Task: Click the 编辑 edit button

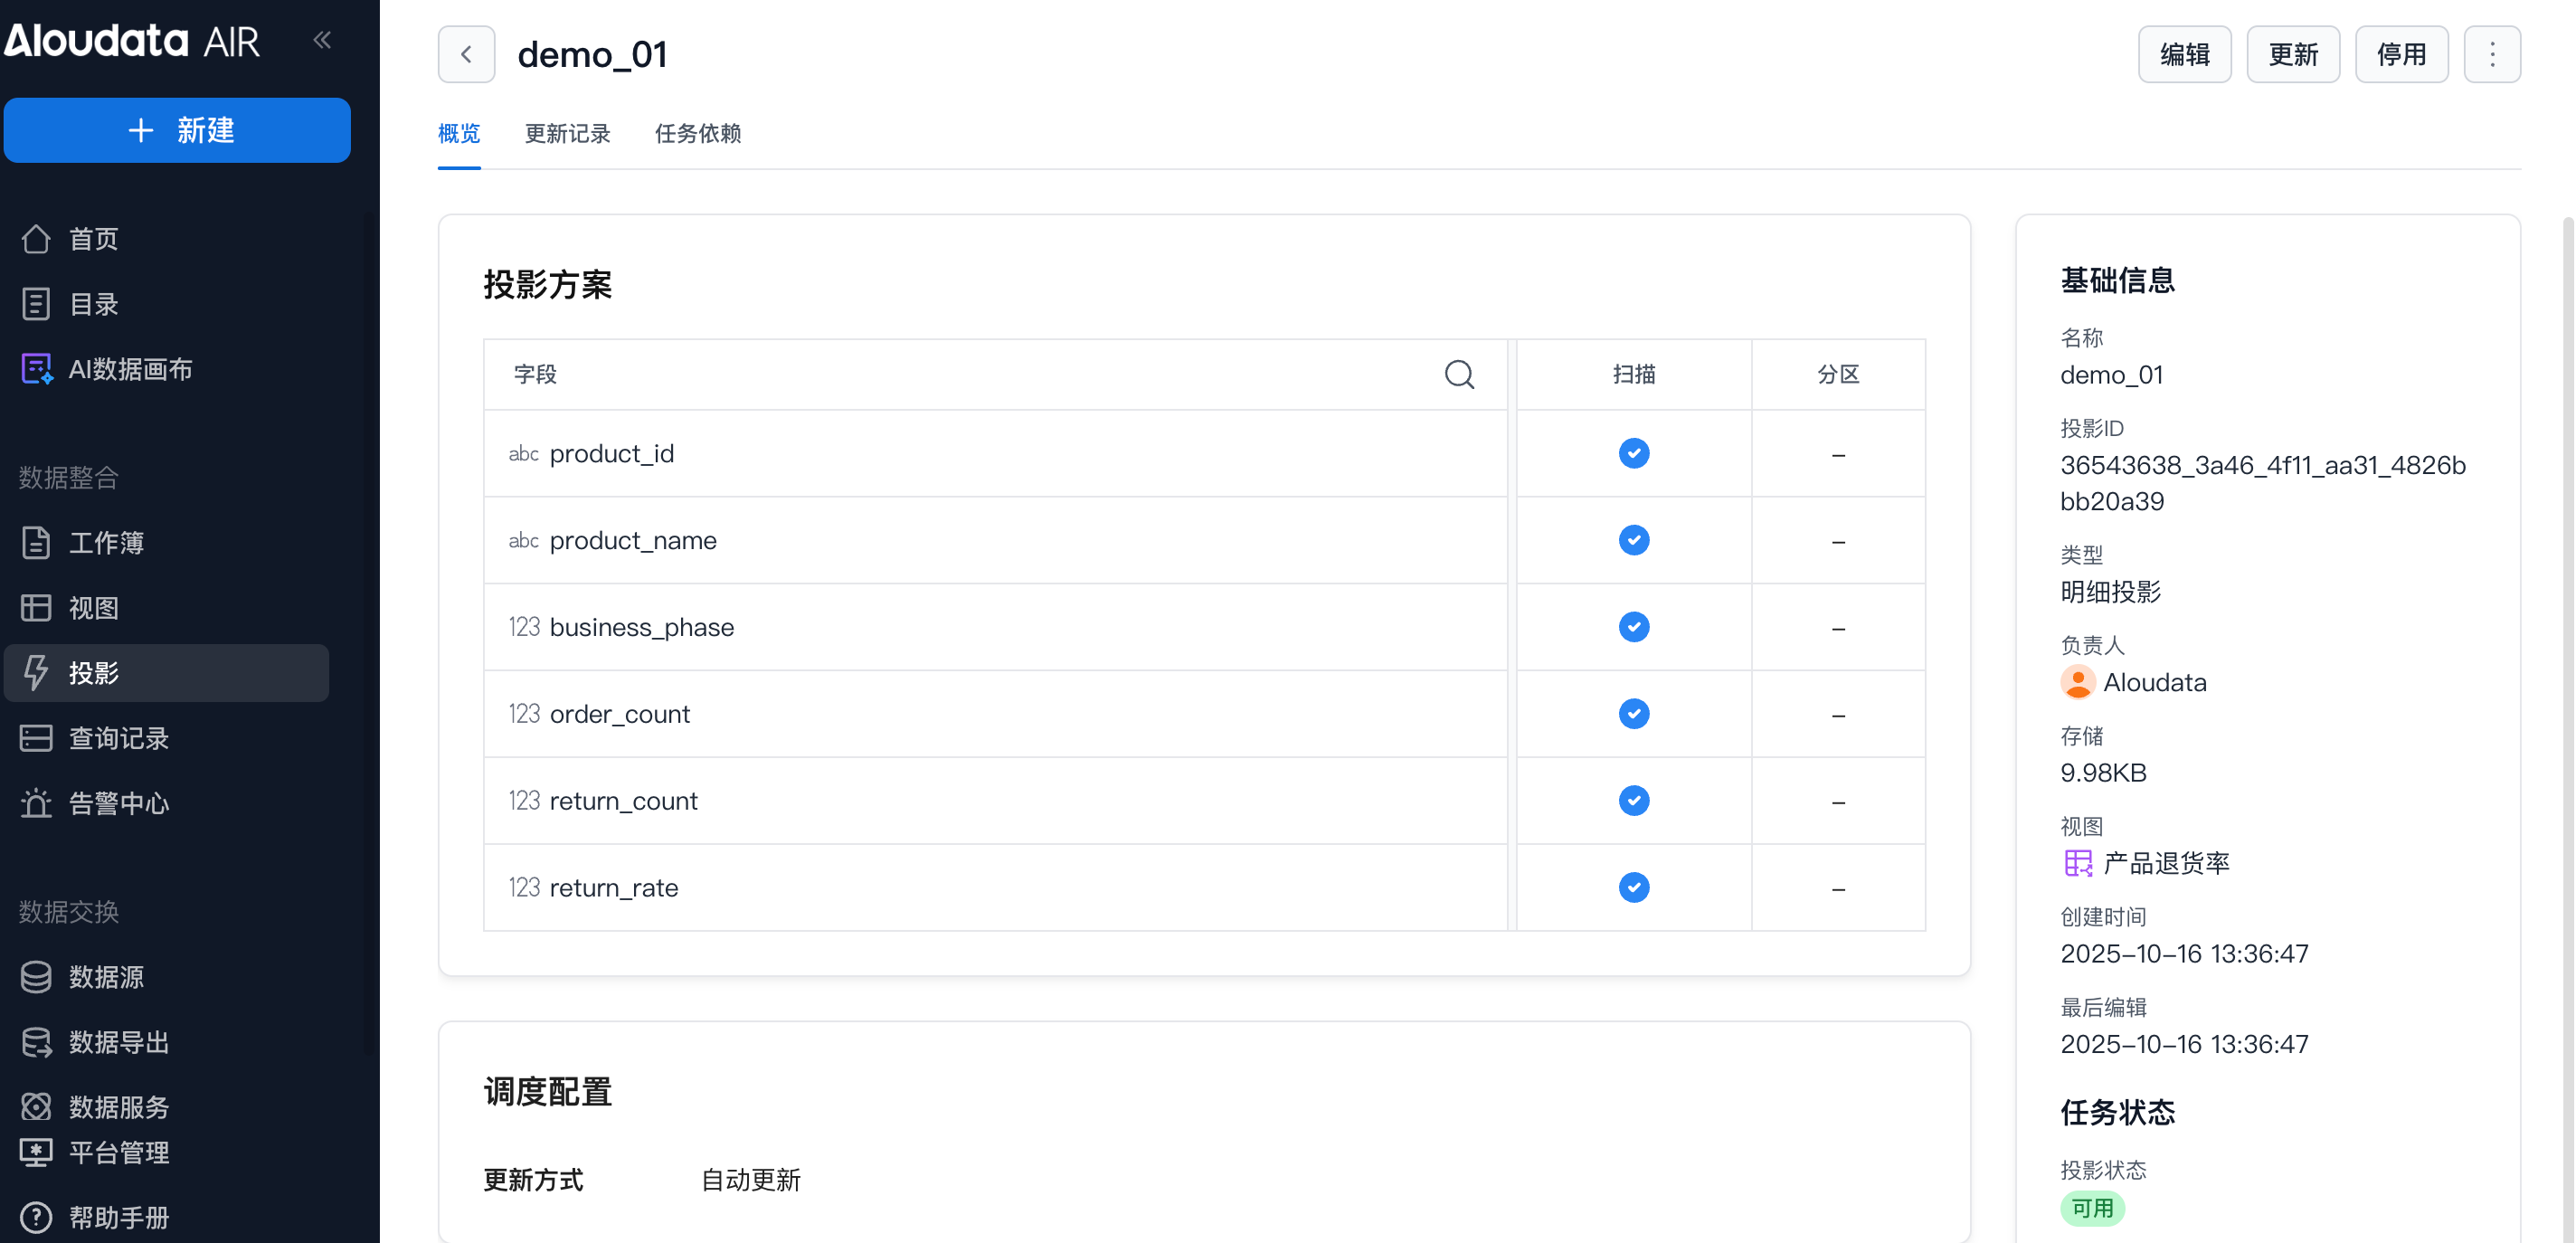Action: pos(2184,54)
